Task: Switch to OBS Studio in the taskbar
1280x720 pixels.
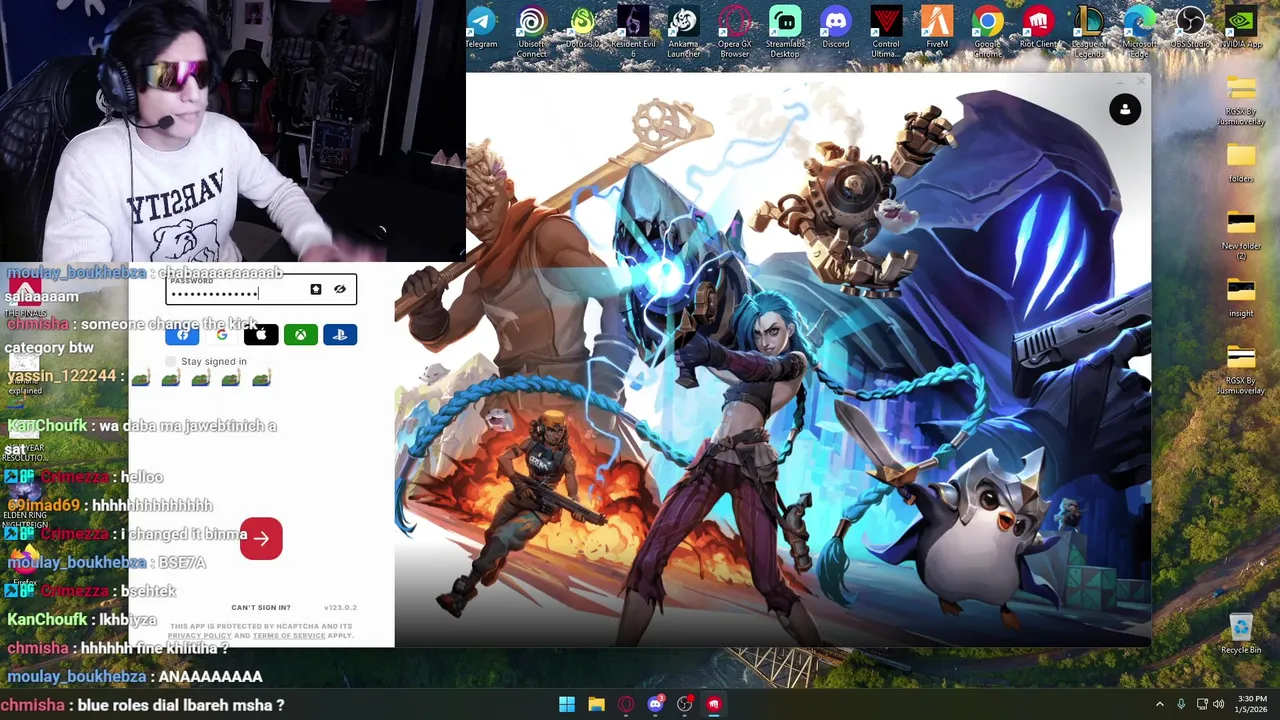Action: click(684, 704)
